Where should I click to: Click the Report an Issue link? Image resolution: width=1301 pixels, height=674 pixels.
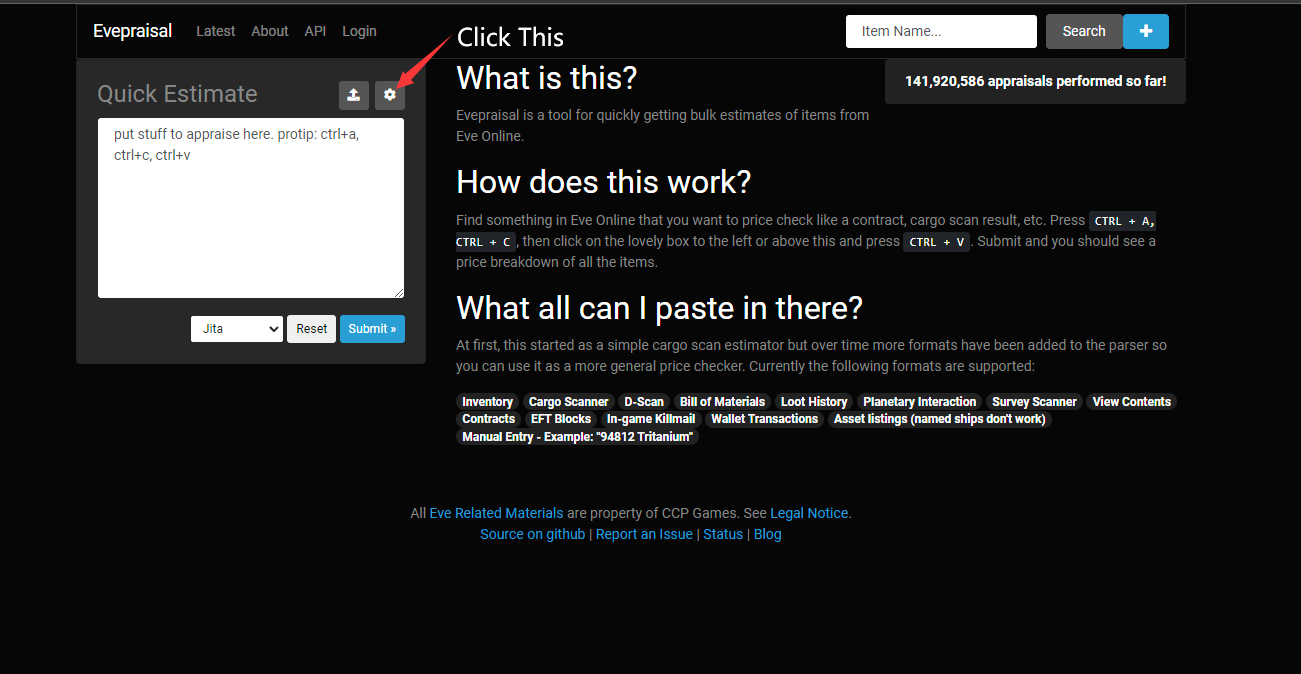[x=644, y=534]
